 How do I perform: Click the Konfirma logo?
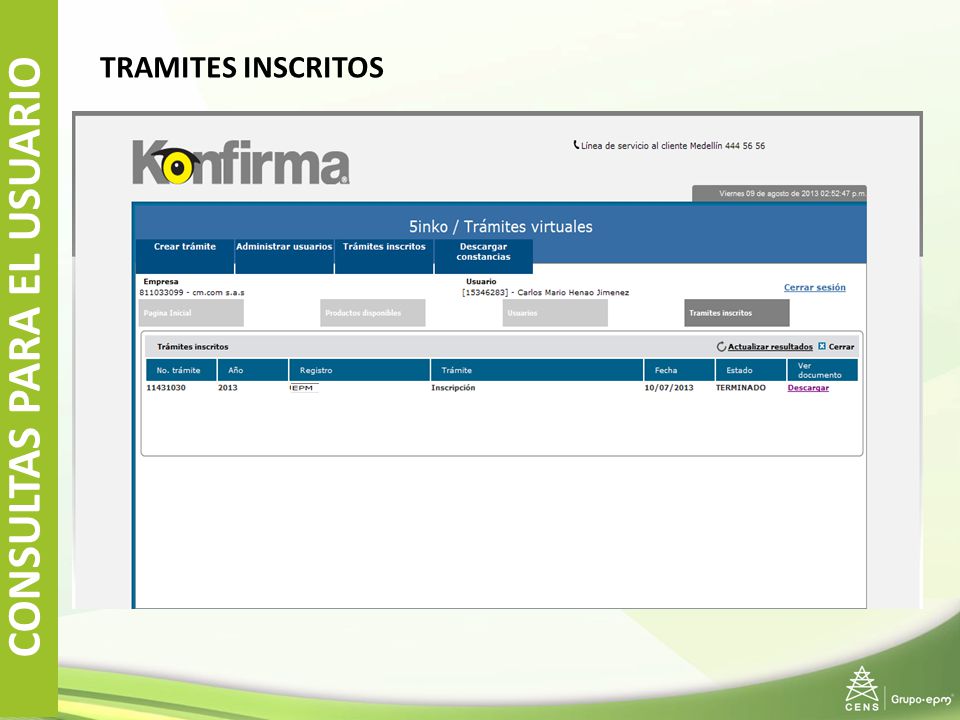pyautogui.click(x=241, y=162)
